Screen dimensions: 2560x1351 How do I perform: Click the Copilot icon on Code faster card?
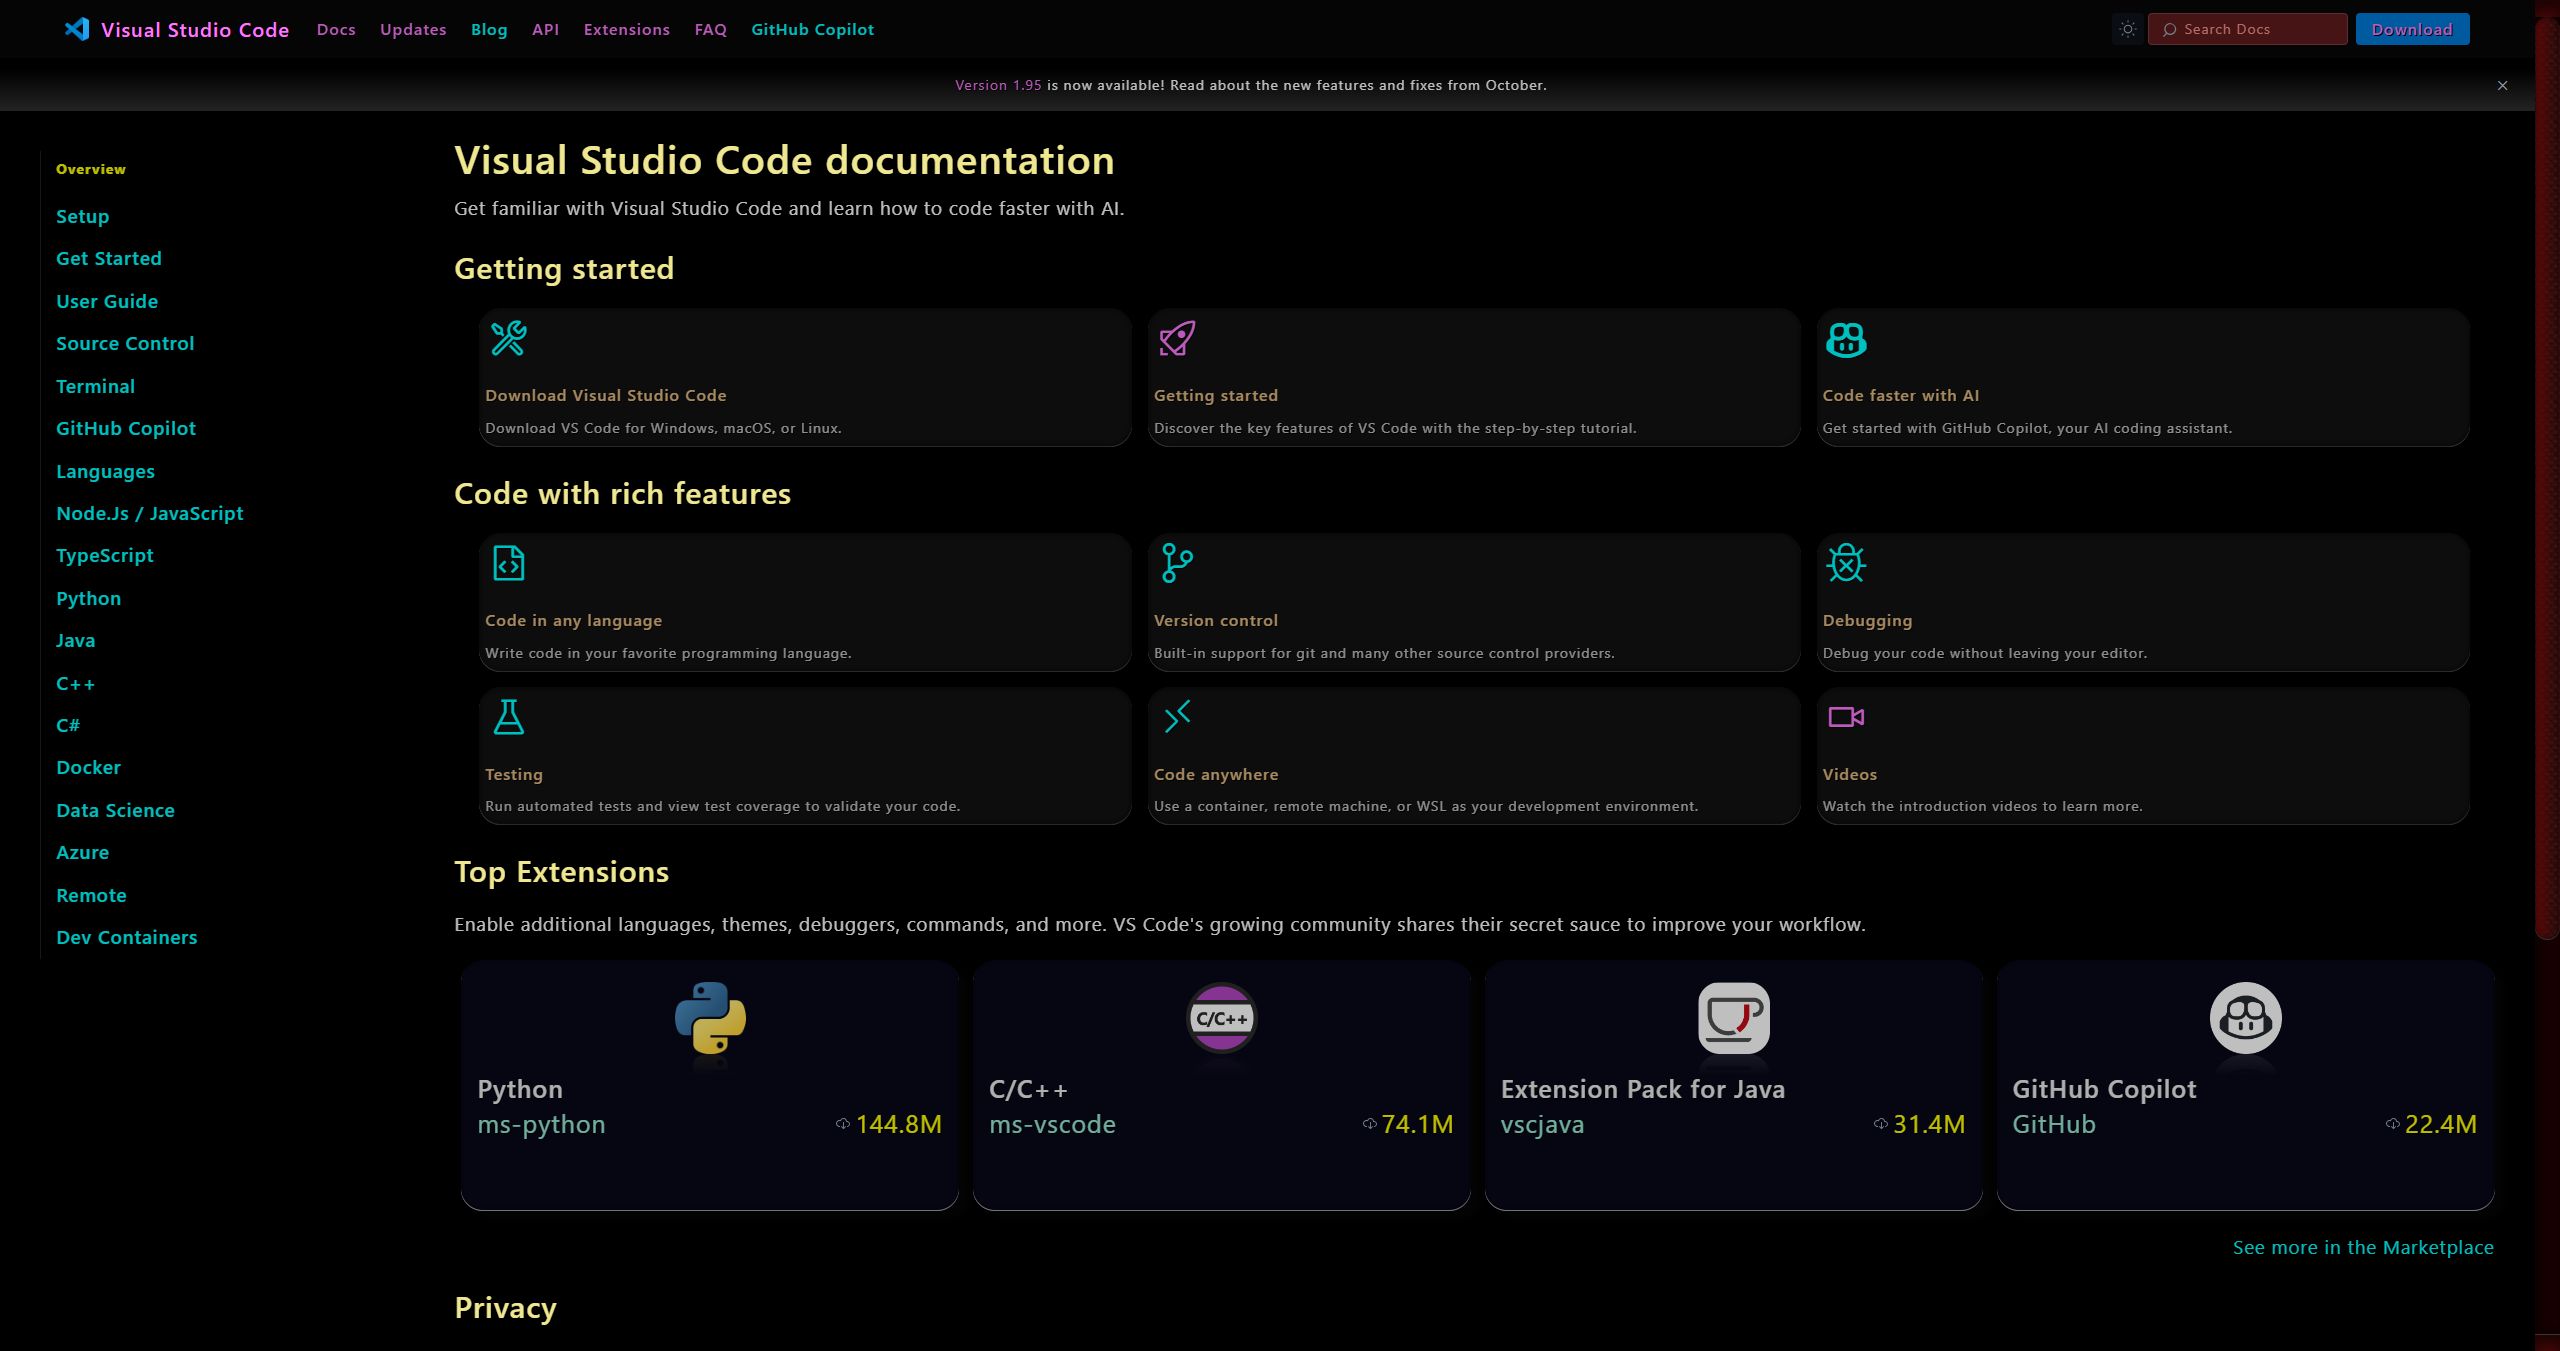(x=1846, y=339)
